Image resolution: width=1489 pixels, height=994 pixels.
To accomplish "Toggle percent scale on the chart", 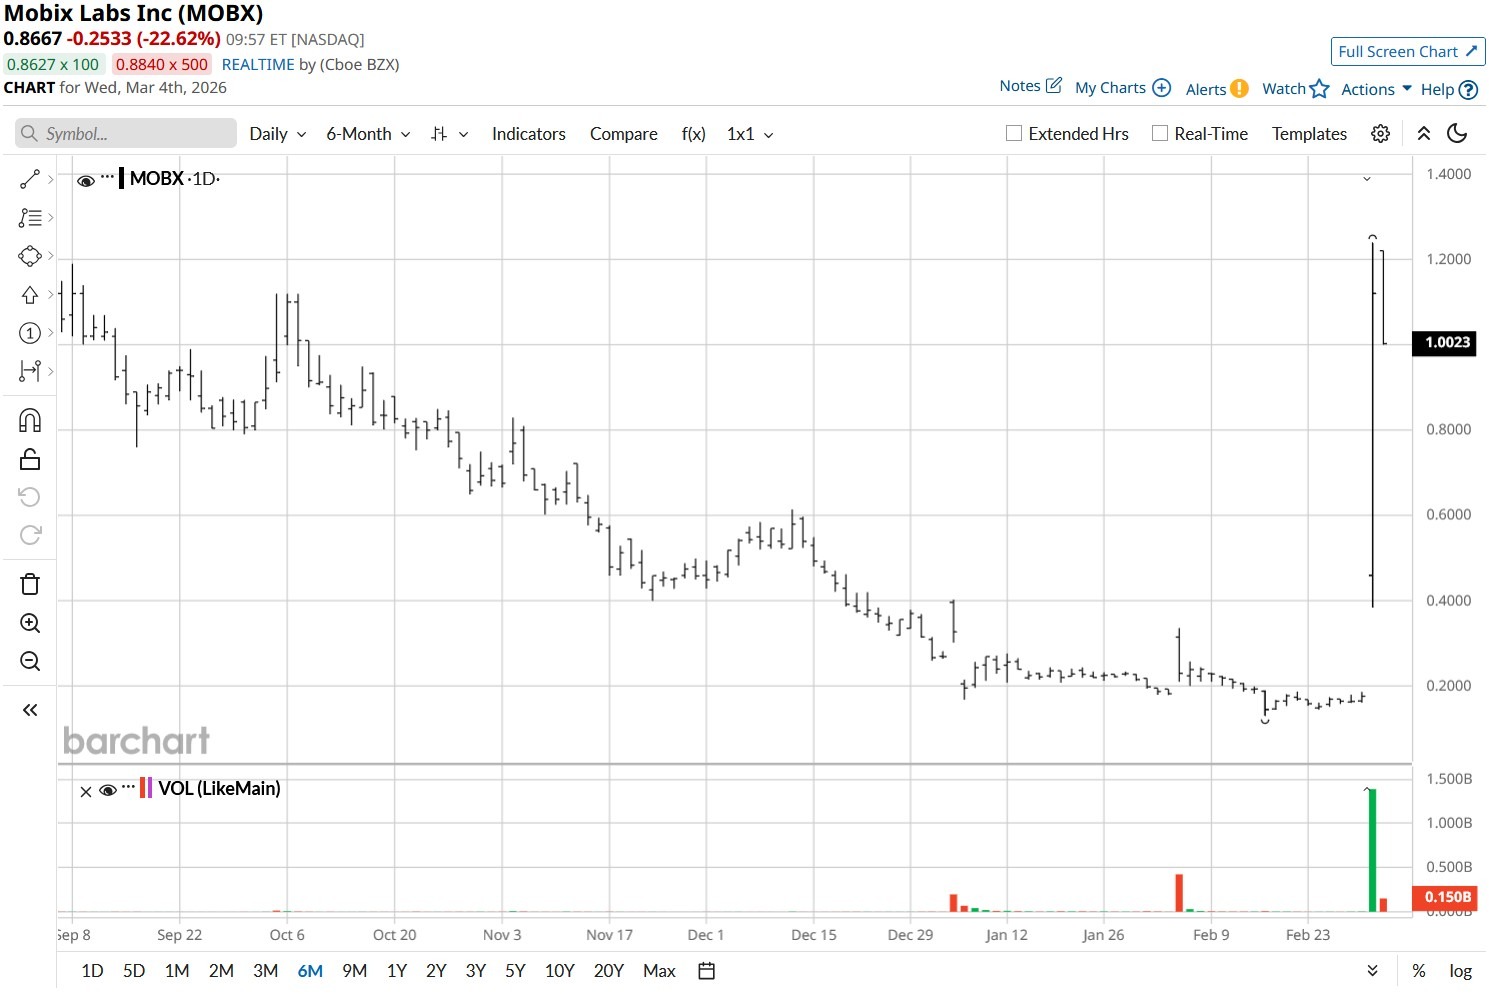I will (1419, 971).
